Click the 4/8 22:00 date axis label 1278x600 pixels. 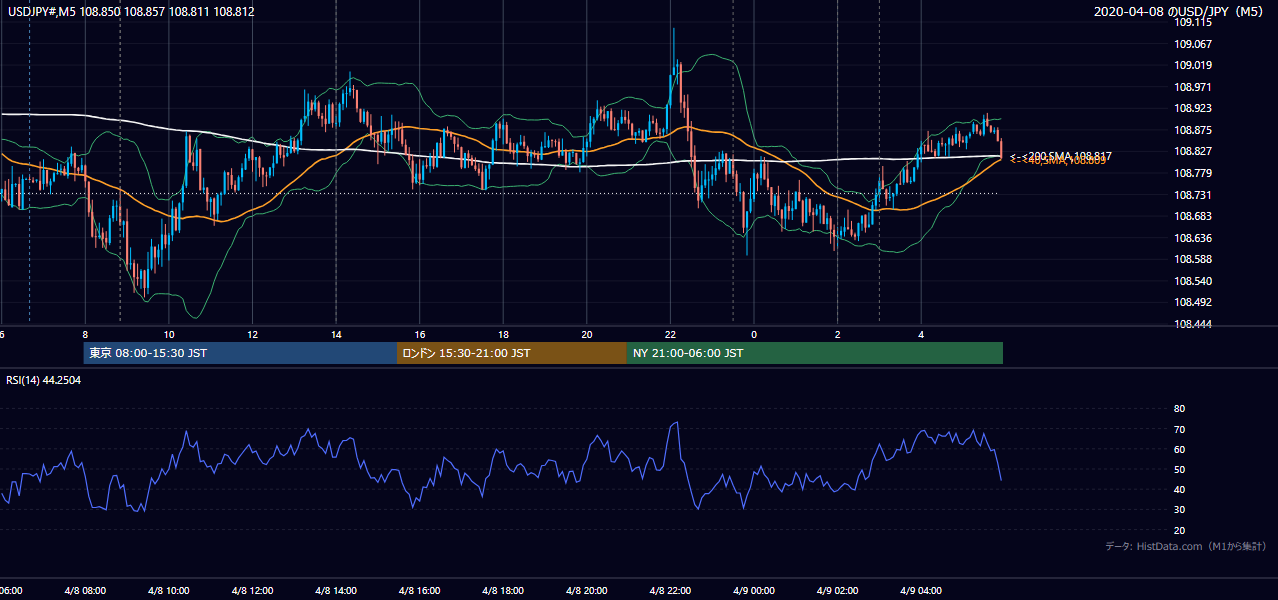(670, 591)
